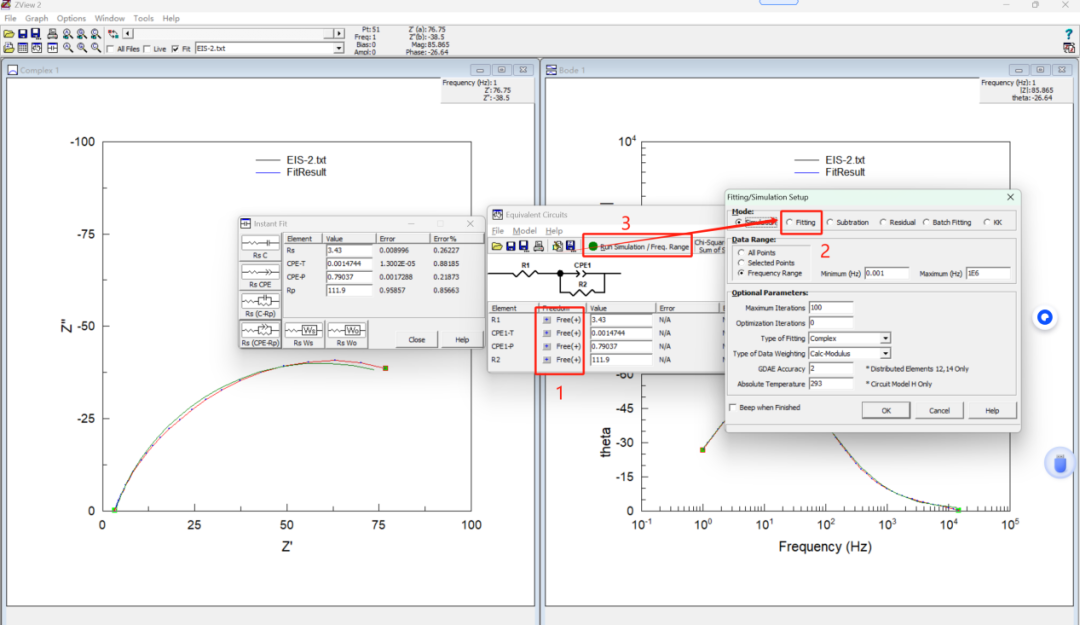Click the print icon in ZView toolbar
Image resolution: width=1080 pixels, height=625 pixels.
(52, 34)
